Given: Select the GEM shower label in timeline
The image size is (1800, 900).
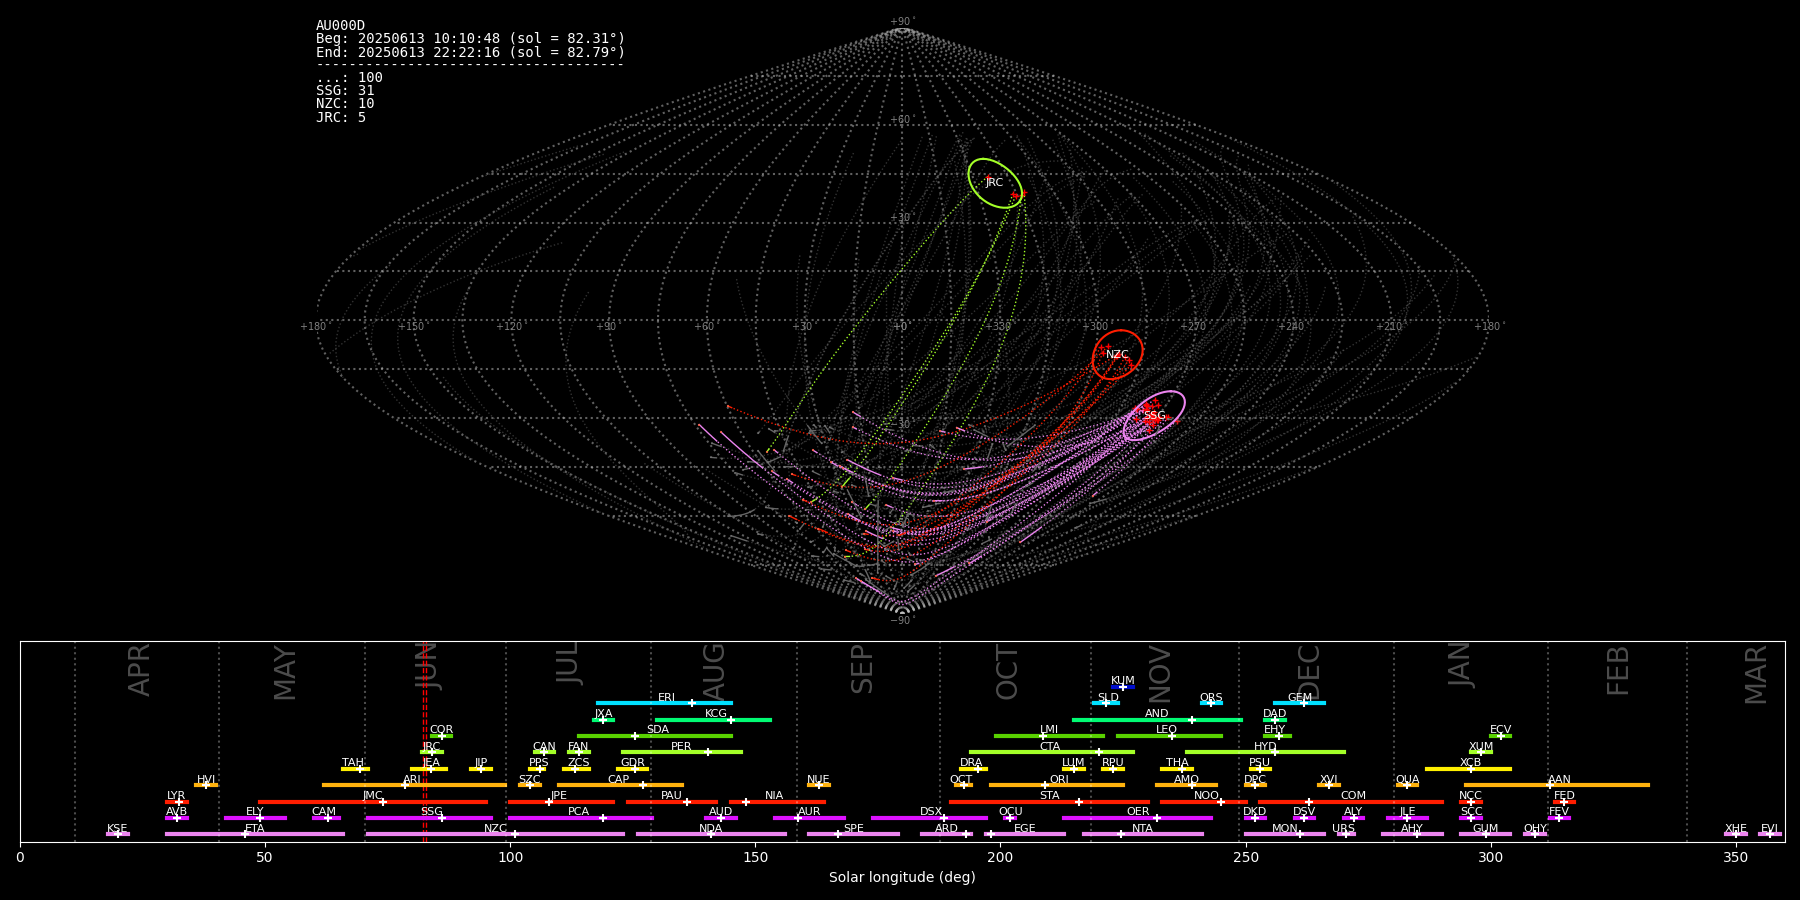Looking at the screenshot, I should 1300,698.
